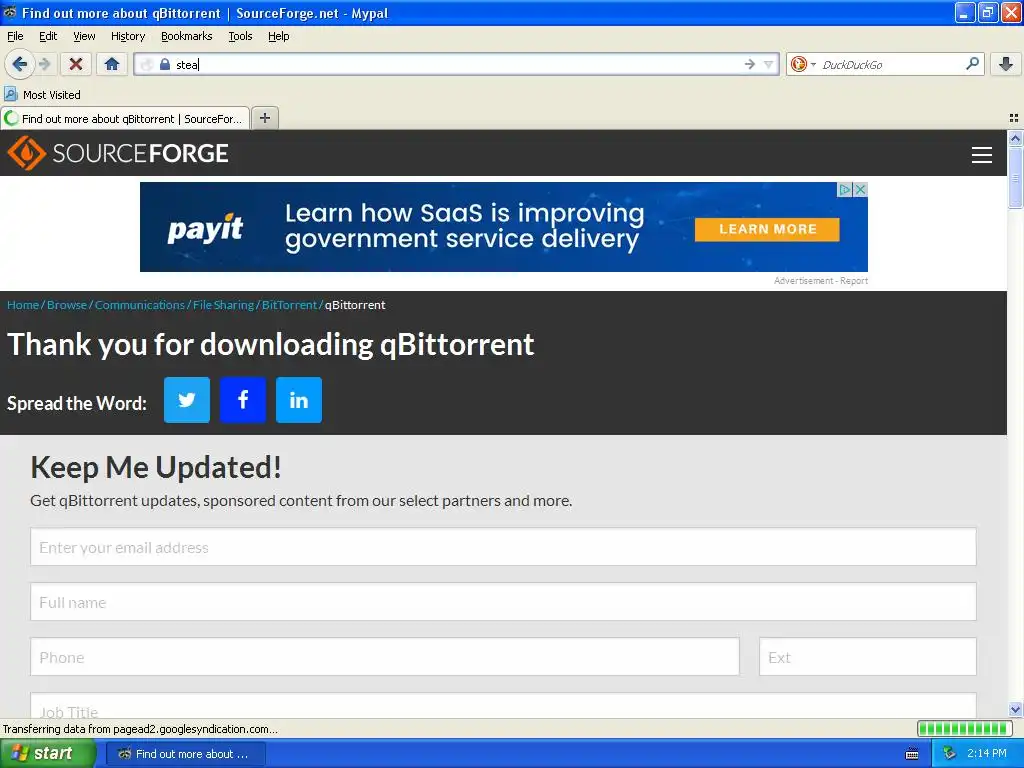This screenshot has width=1024, height=768.
Task: Click the tab groups grid icon
Action: point(1014,118)
